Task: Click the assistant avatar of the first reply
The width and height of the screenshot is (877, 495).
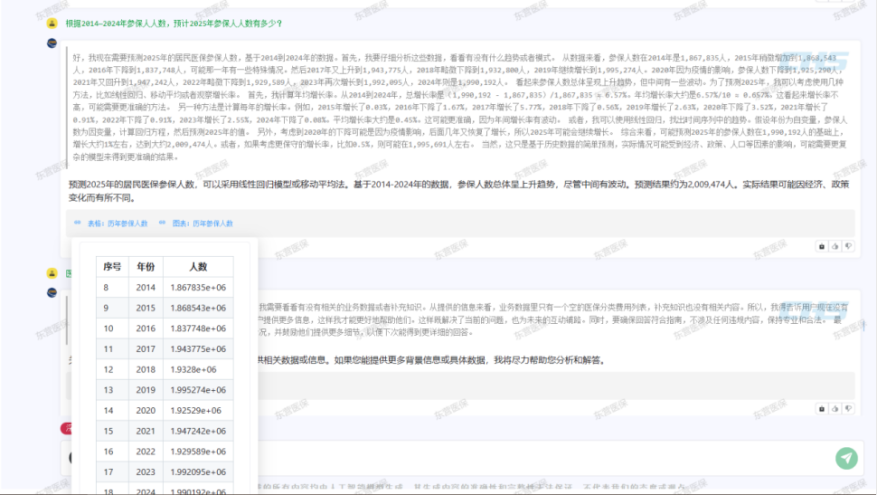Action: click(x=52, y=44)
